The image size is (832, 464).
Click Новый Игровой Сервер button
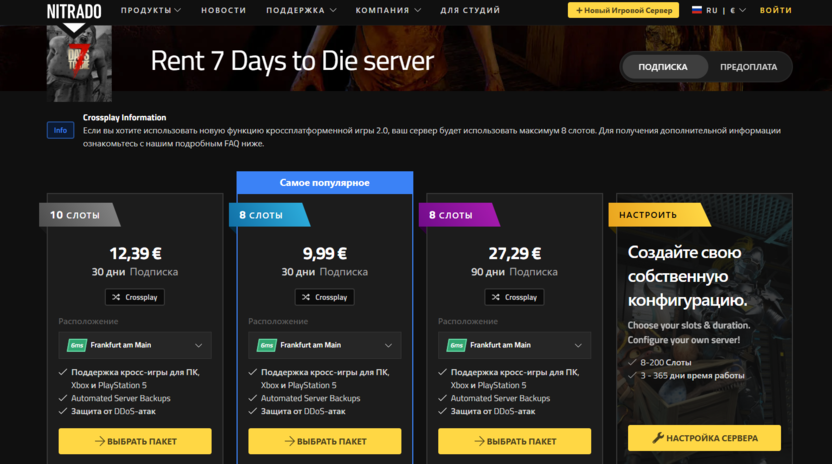coord(623,10)
